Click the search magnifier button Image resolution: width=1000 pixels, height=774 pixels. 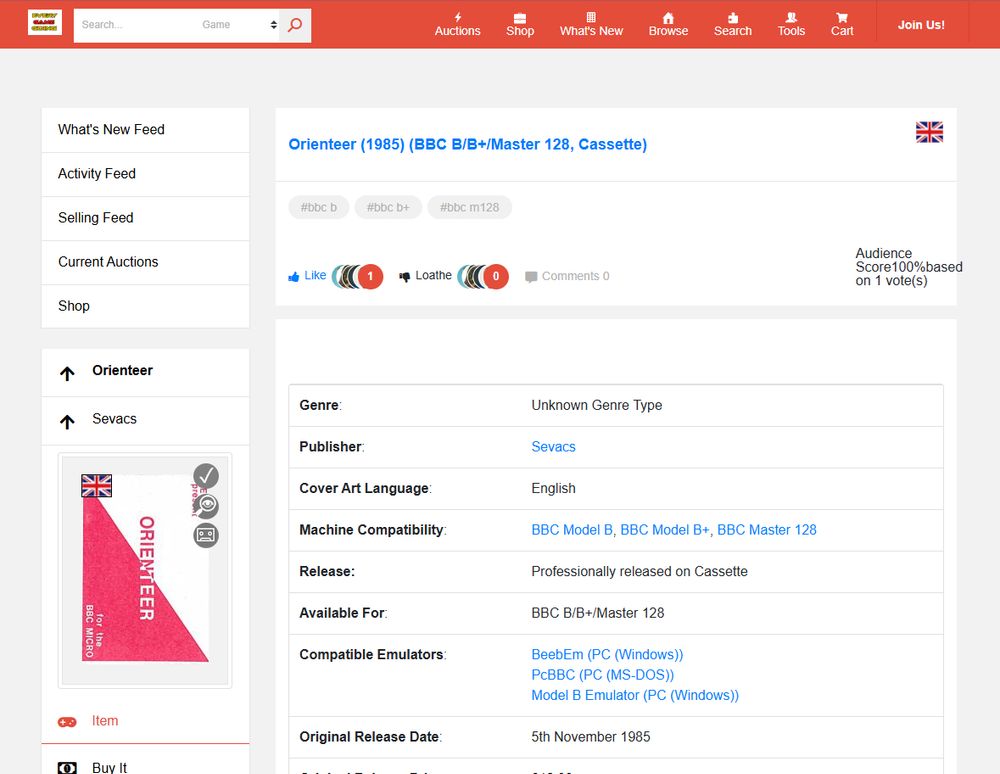(295, 25)
